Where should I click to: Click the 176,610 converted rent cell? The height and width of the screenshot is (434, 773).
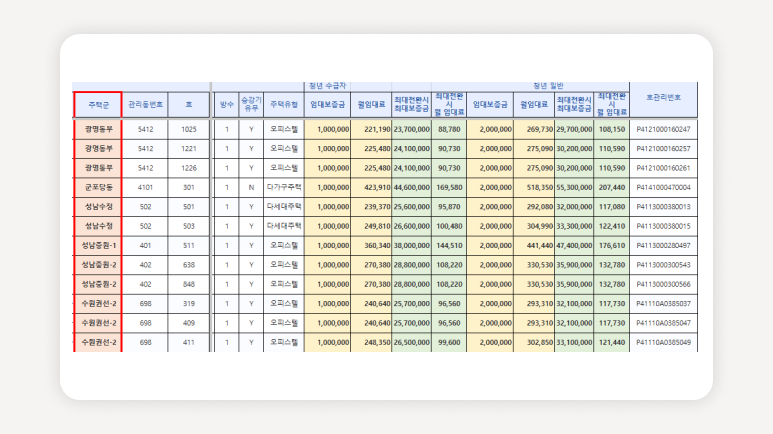[611, 245]
